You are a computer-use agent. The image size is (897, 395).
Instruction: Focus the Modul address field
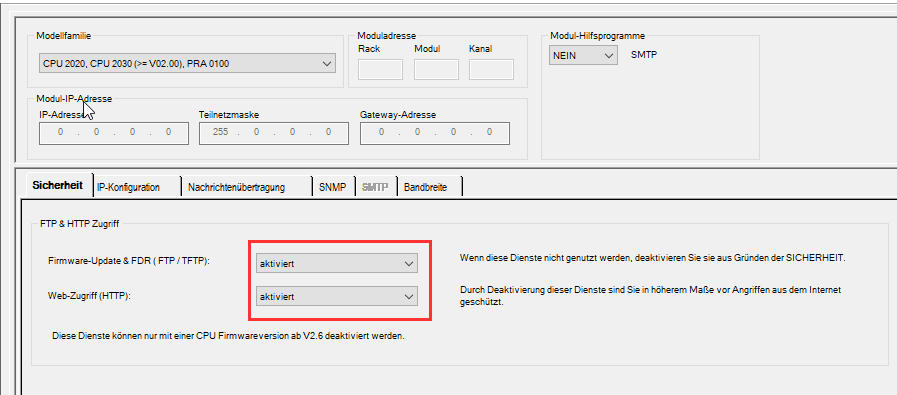pyautogui.click(x=436, y=69)
